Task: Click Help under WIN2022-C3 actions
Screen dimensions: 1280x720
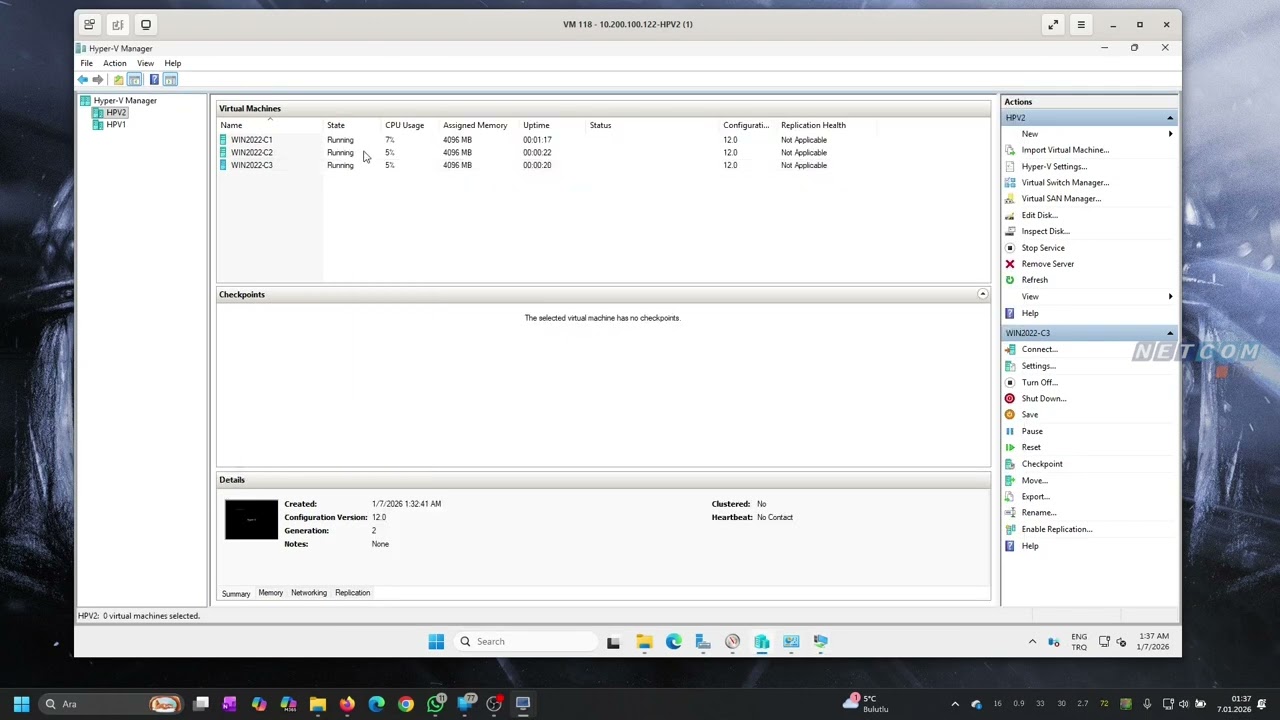Action: 1029,546
